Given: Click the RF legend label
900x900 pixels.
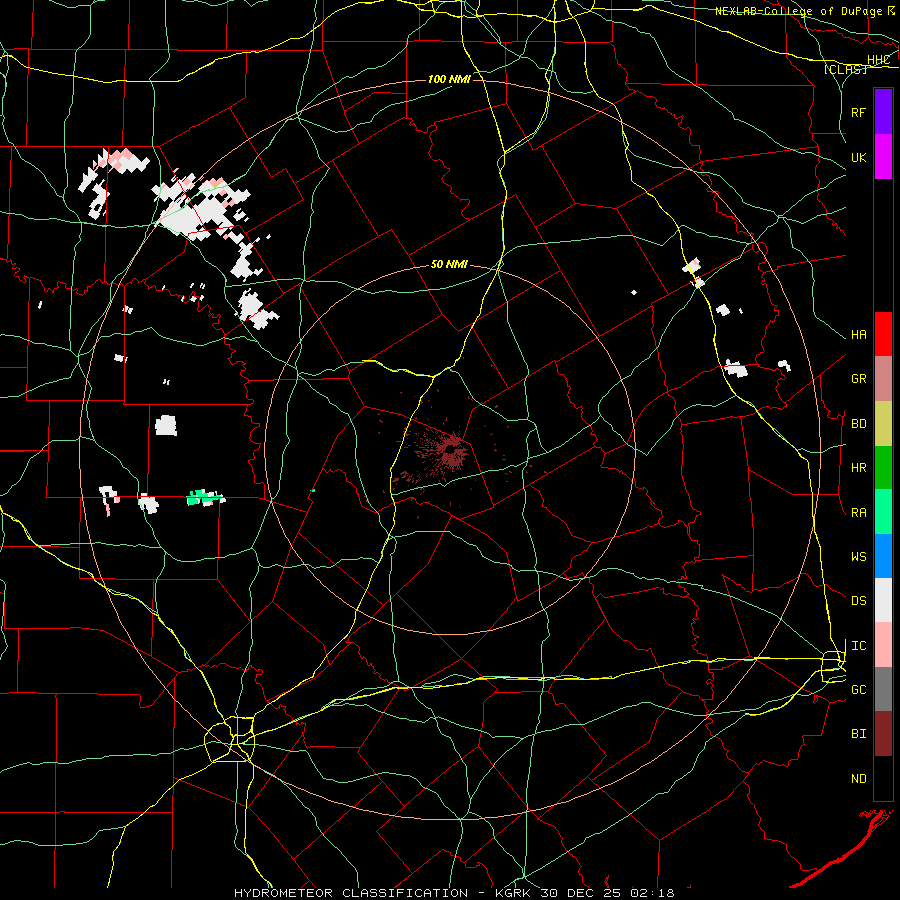Looking at the screenshot, I should pos(859,112).
